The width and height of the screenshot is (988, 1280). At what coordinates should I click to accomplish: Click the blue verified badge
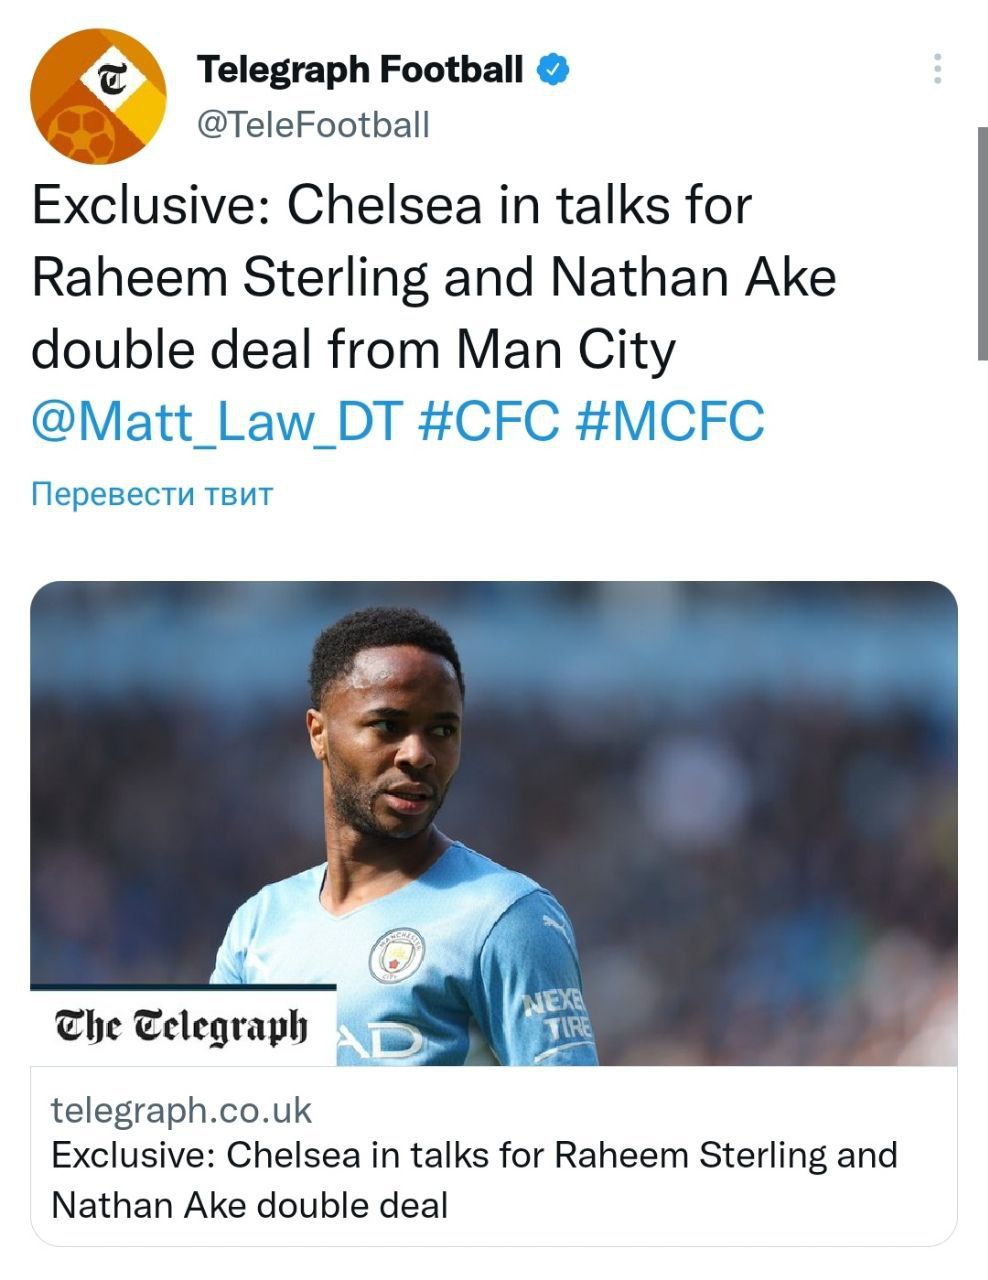[554, 70]
